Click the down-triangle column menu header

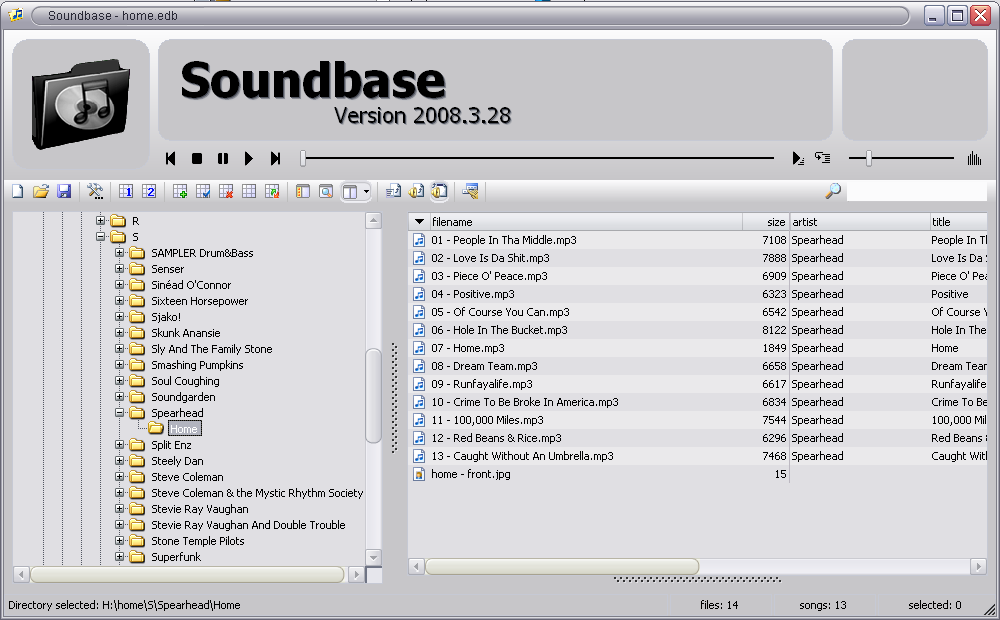tap(419, 222)
